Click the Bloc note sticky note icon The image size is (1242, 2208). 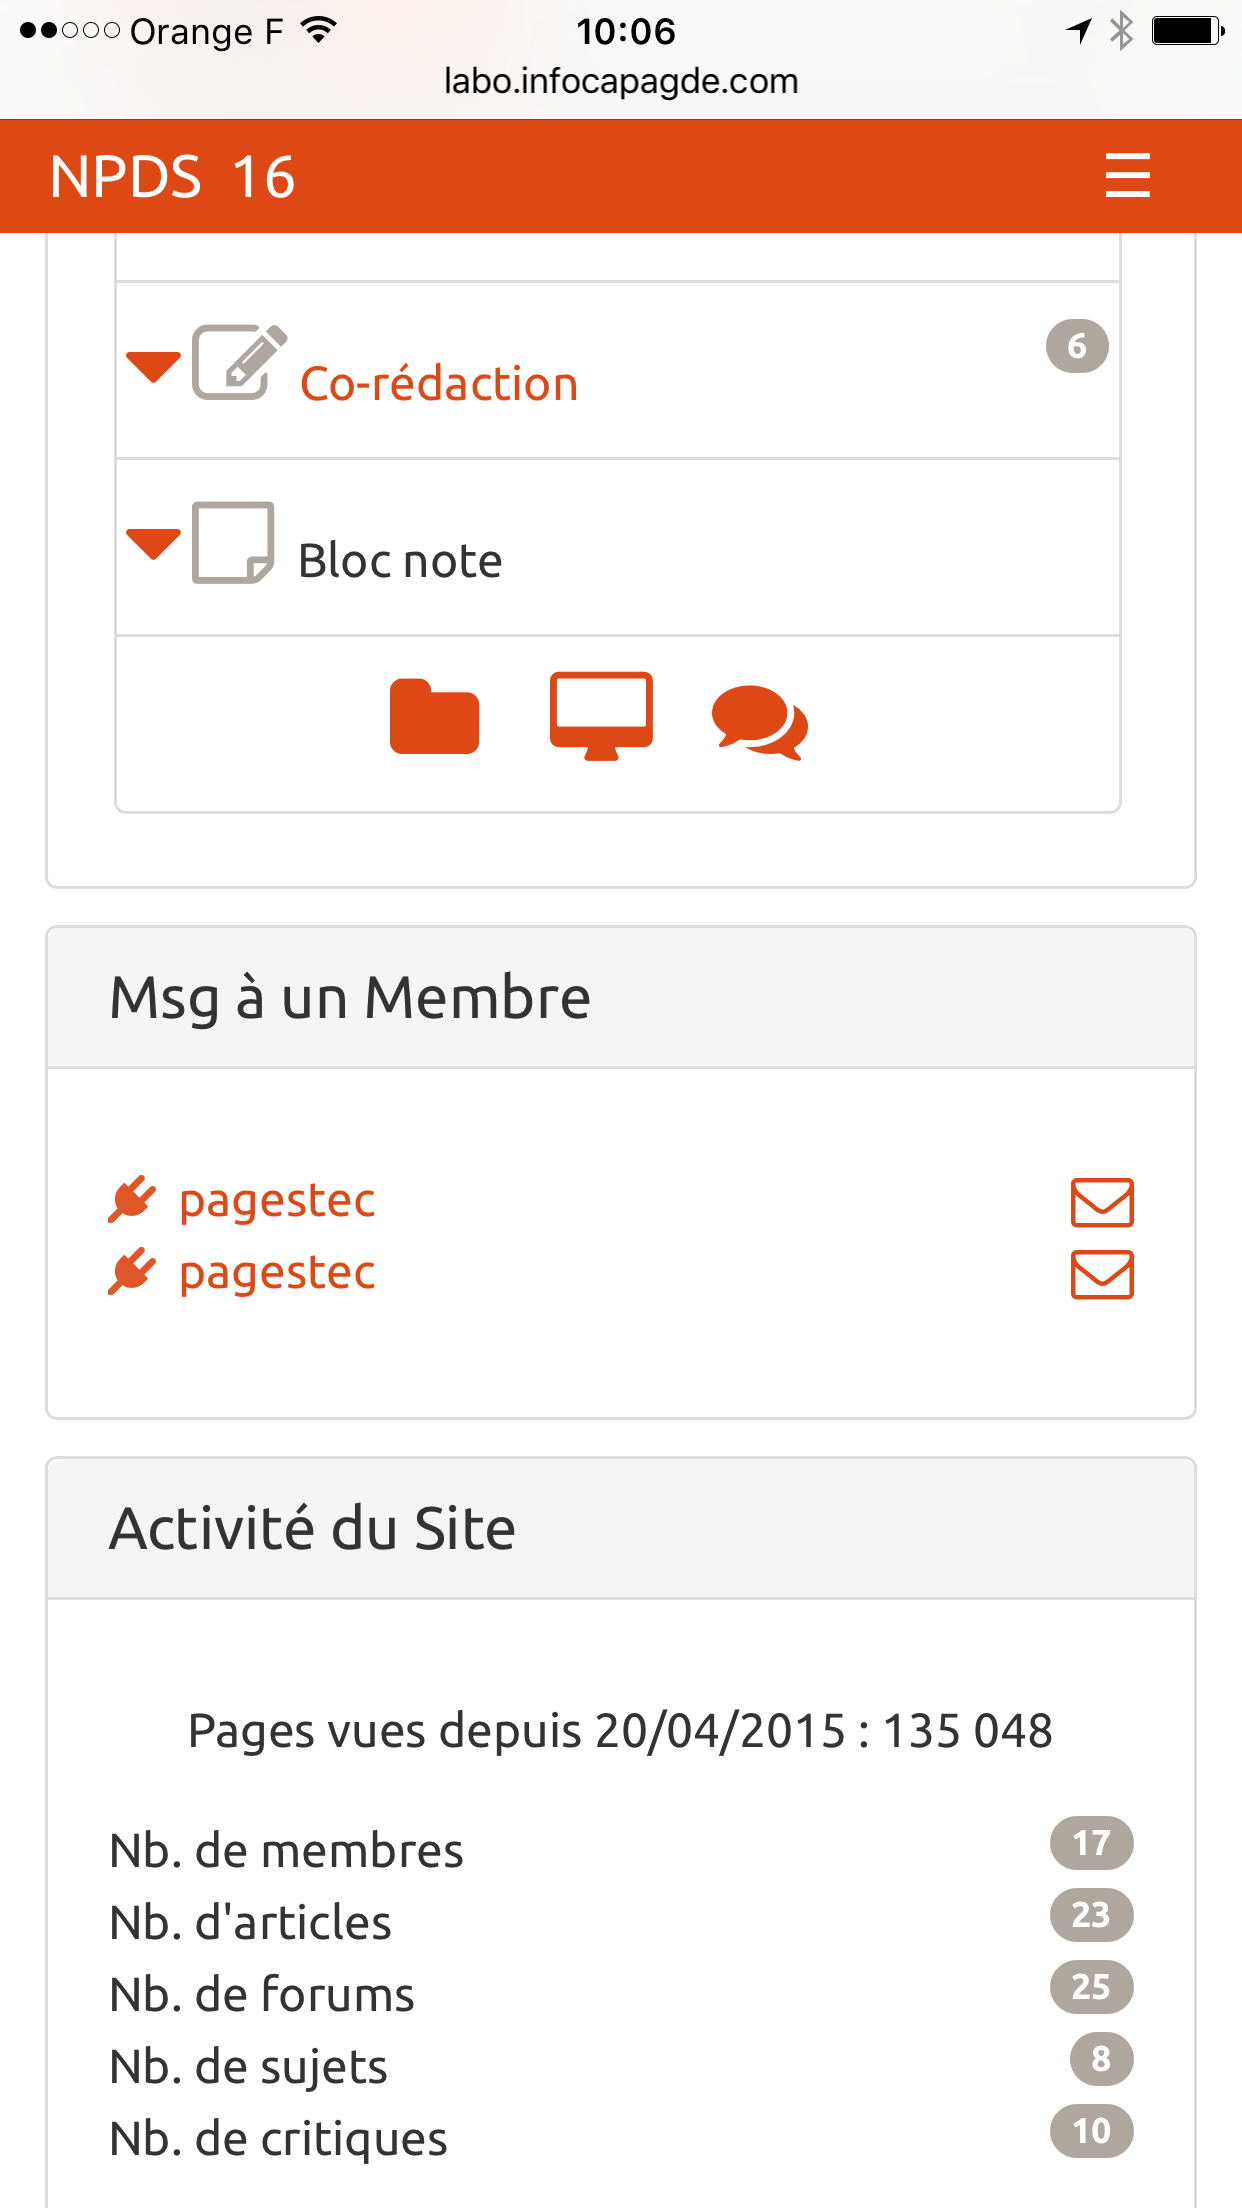pos(233,543)
